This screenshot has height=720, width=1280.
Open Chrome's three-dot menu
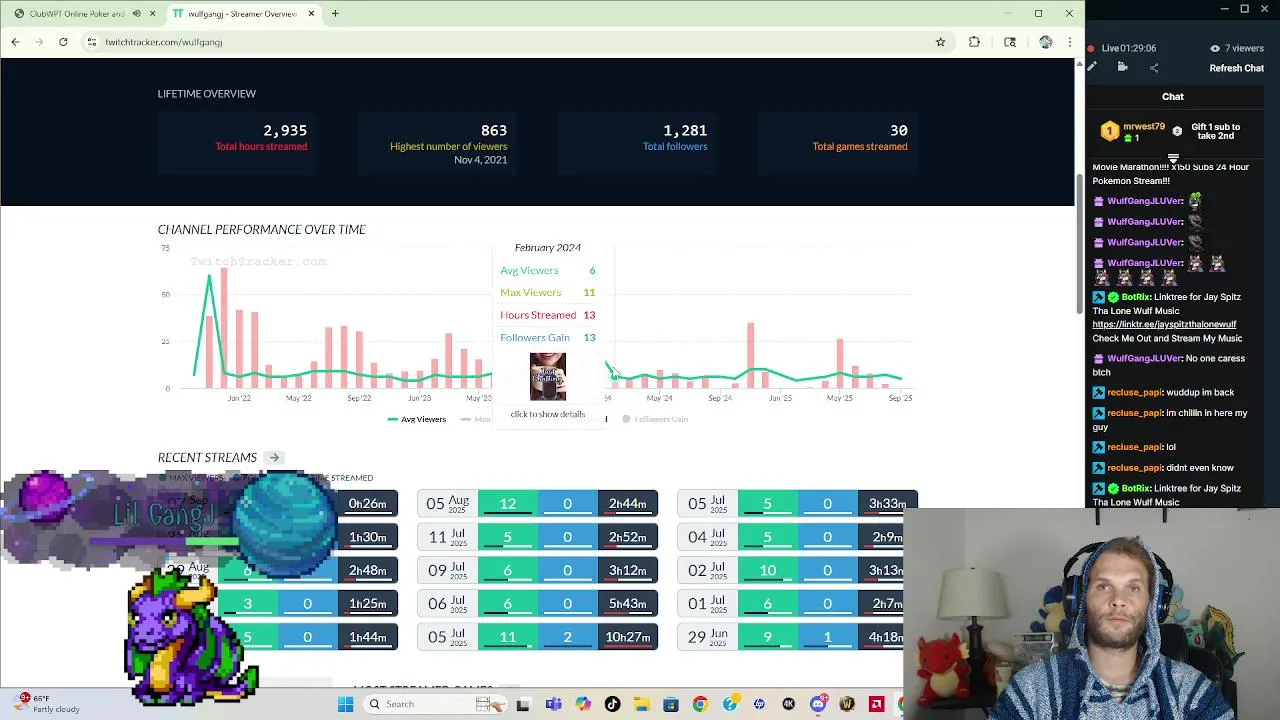[1069, 42]
